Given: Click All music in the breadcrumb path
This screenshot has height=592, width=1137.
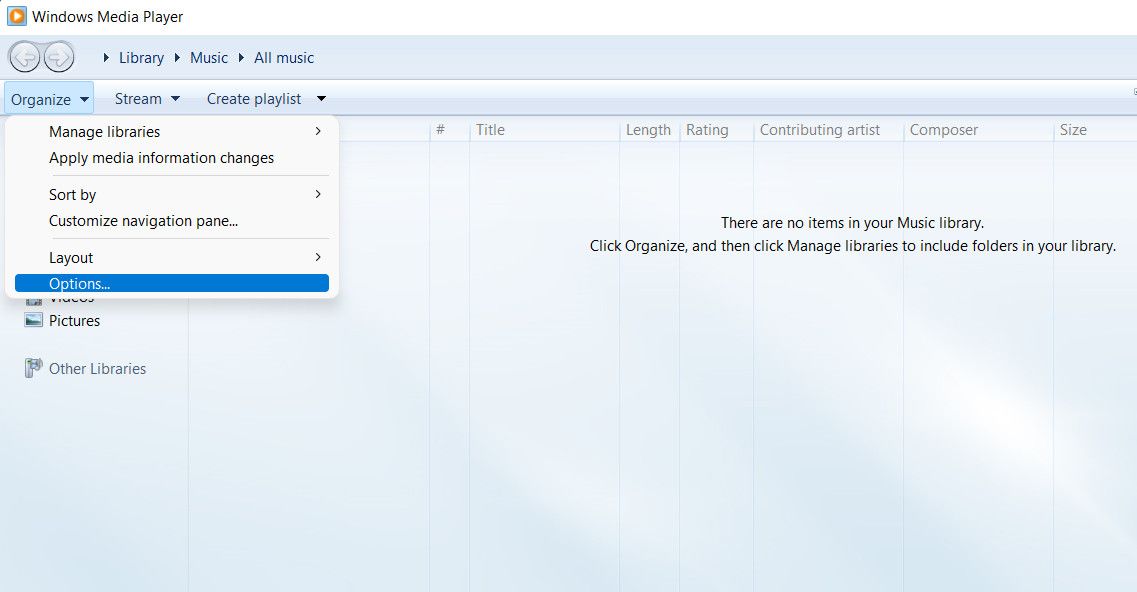Looking at the screenshot, I should coord(284,58).
